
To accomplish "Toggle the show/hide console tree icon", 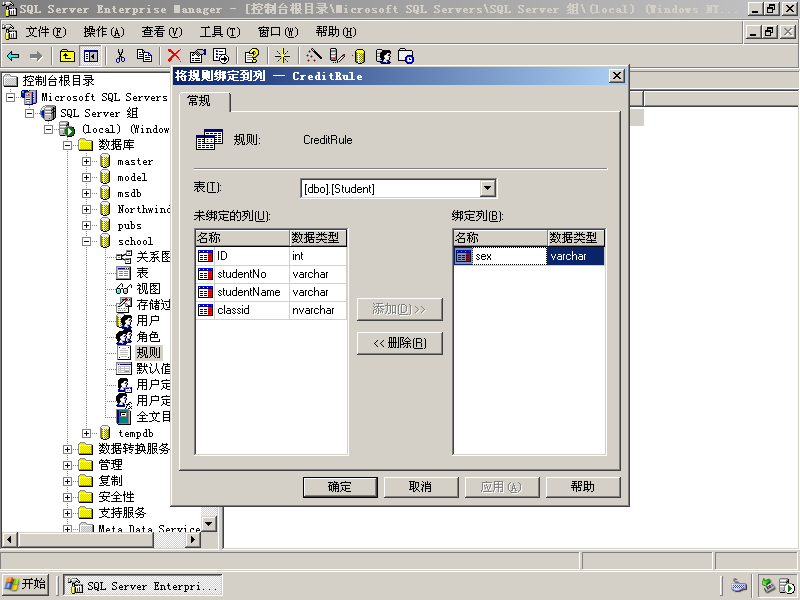I will (x=91, y=56).
